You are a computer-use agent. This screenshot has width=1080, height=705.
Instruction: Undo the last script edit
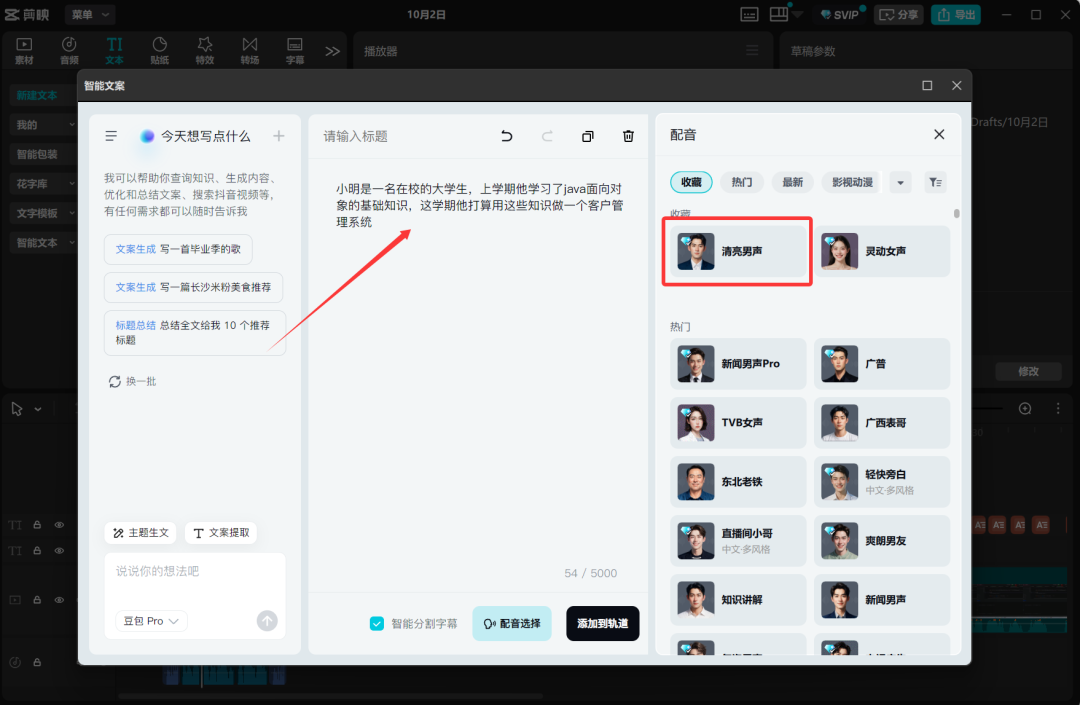[507, 135]
